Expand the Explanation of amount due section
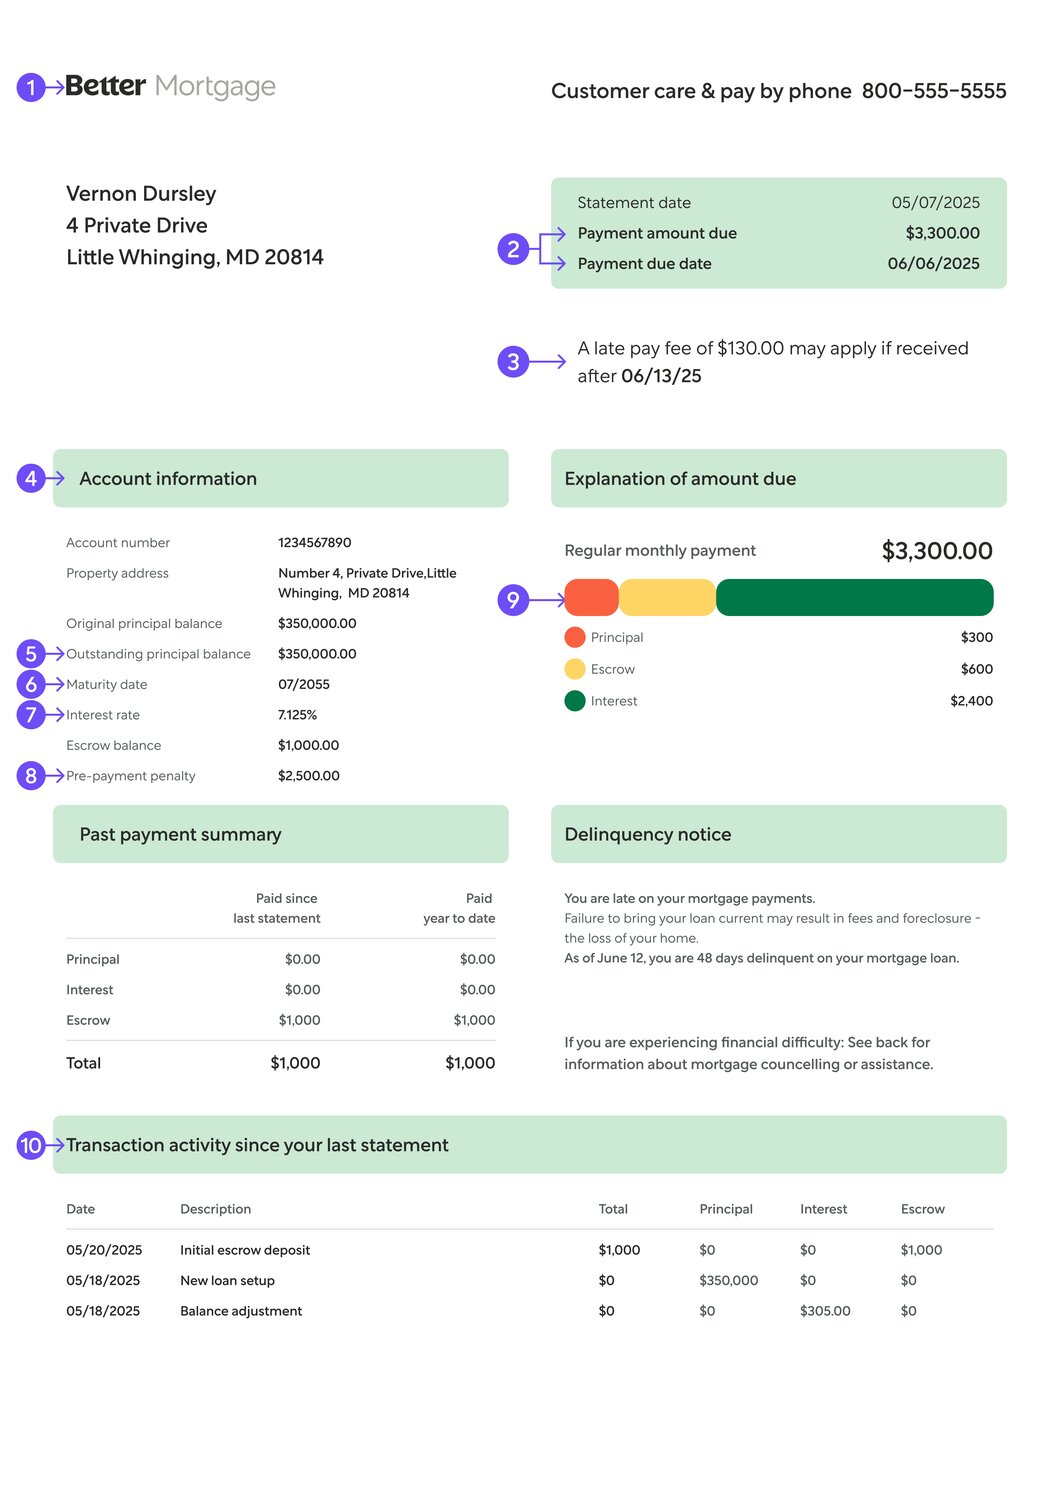Screen dimensions: 1060x1500 tap(778, 478)
